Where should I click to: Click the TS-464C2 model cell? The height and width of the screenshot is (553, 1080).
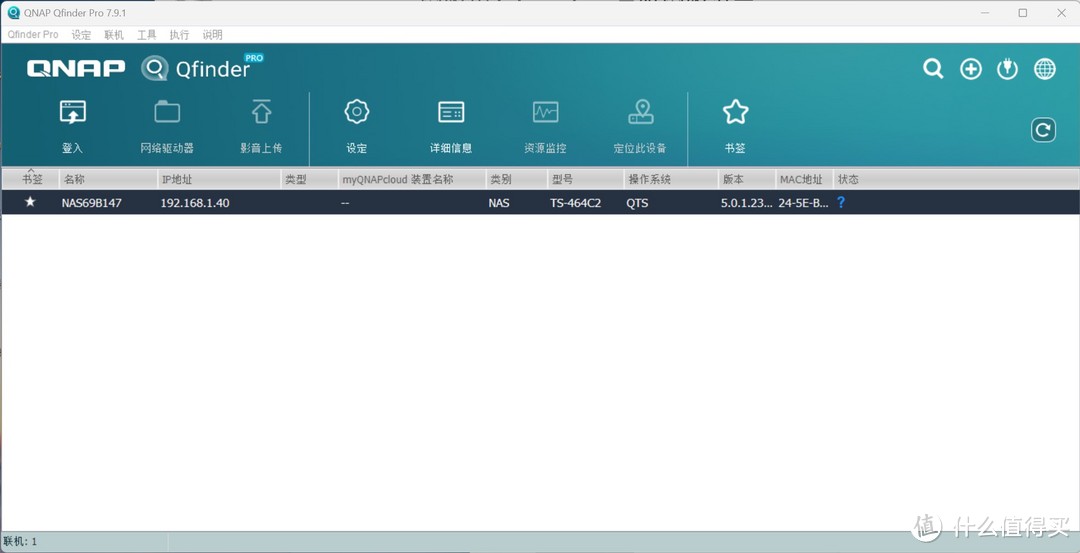coord(575,203)
